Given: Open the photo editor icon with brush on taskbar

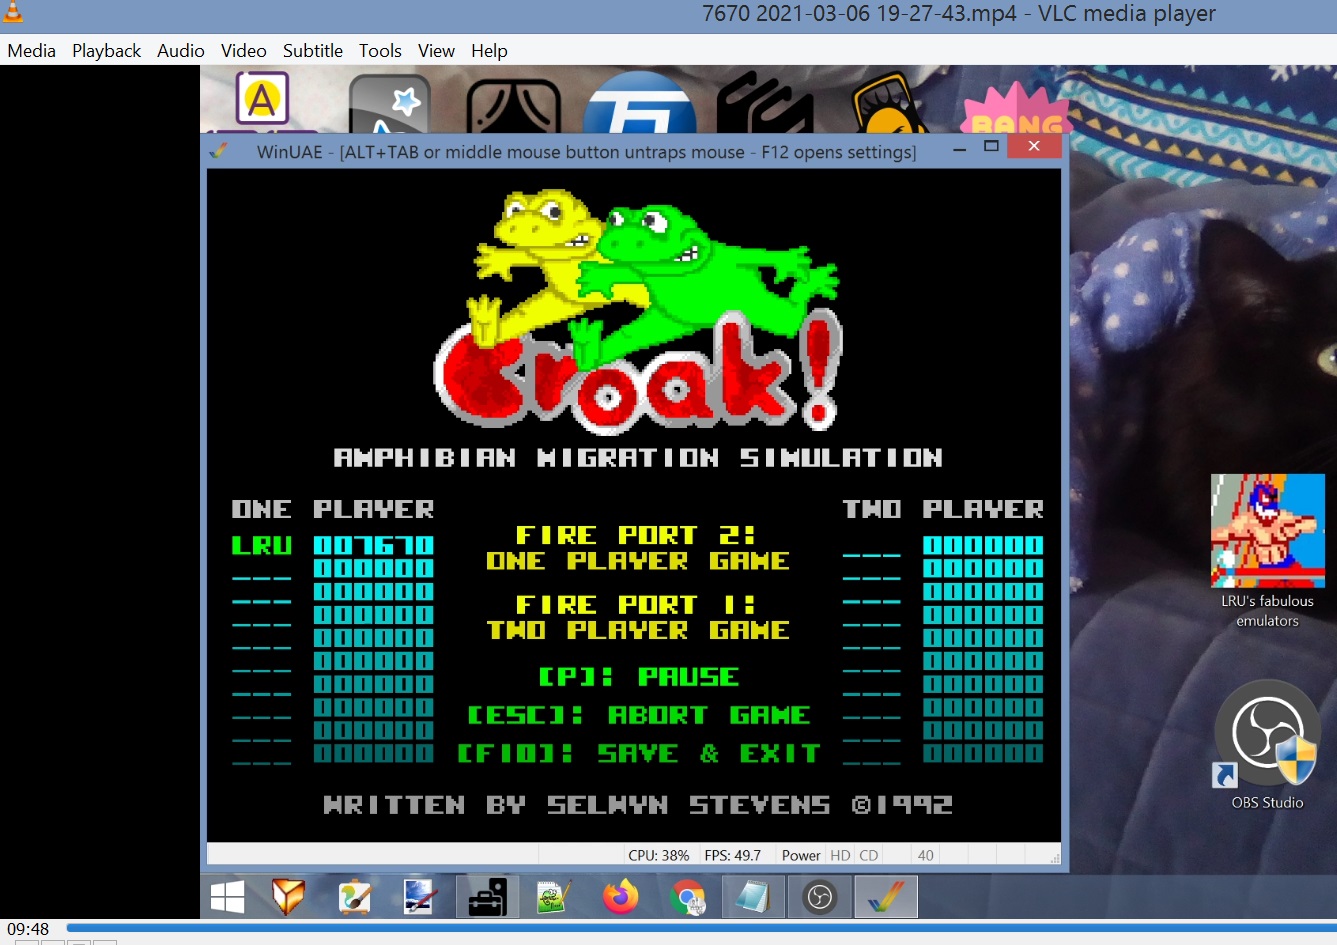Looking at the screenshot, I should pyautogui.click(x=420, y=897).
